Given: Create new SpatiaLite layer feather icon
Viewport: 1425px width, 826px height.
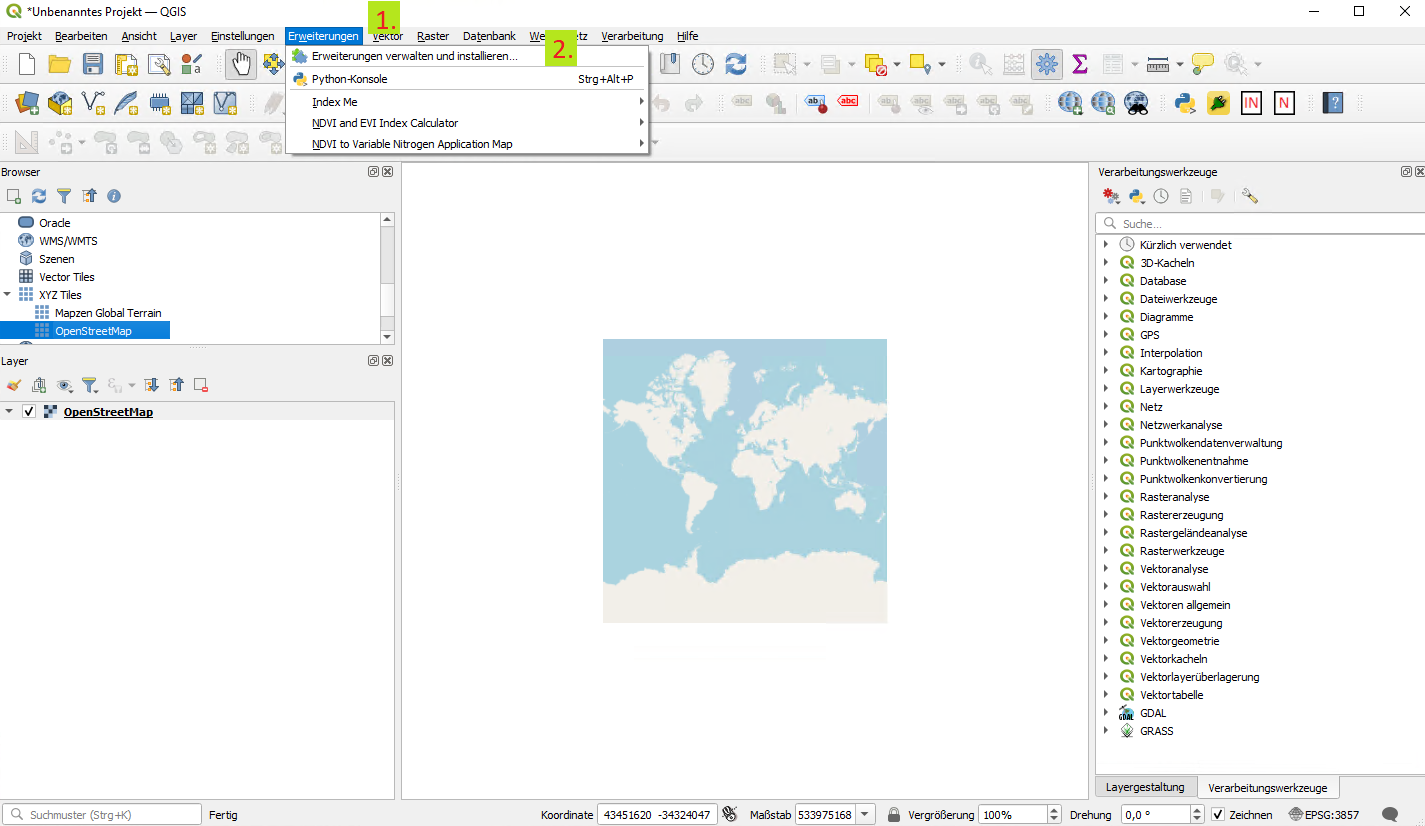Looking at the screenshot, I should (x=126, y=102).
